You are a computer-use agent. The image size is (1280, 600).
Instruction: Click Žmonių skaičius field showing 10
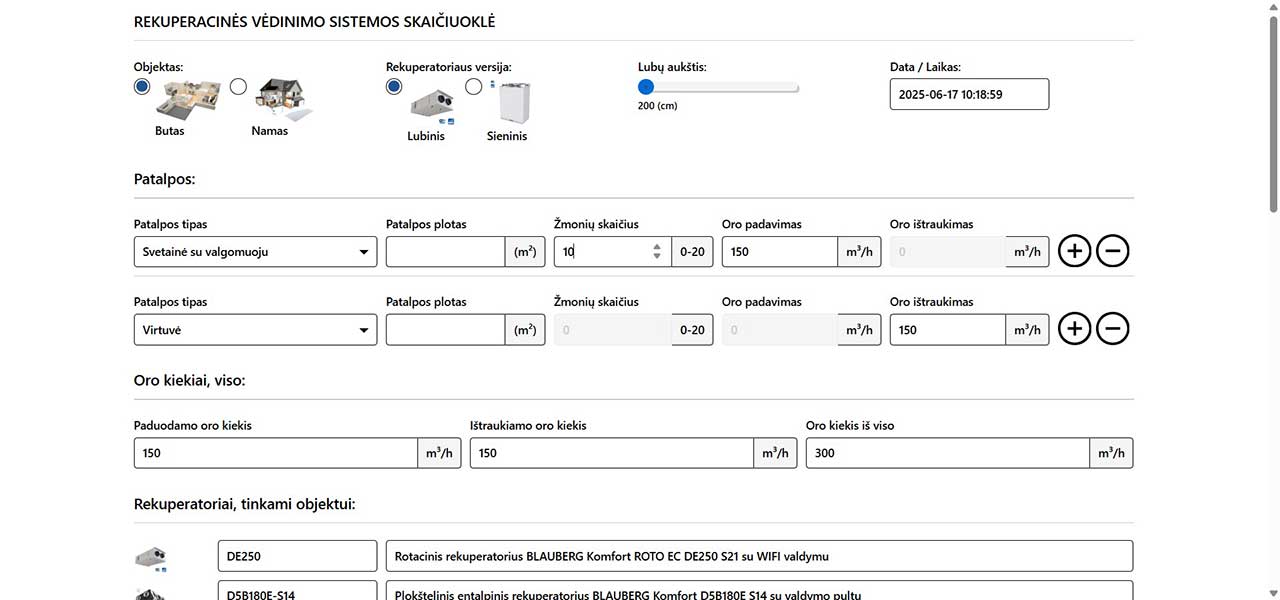pos(612,252)
